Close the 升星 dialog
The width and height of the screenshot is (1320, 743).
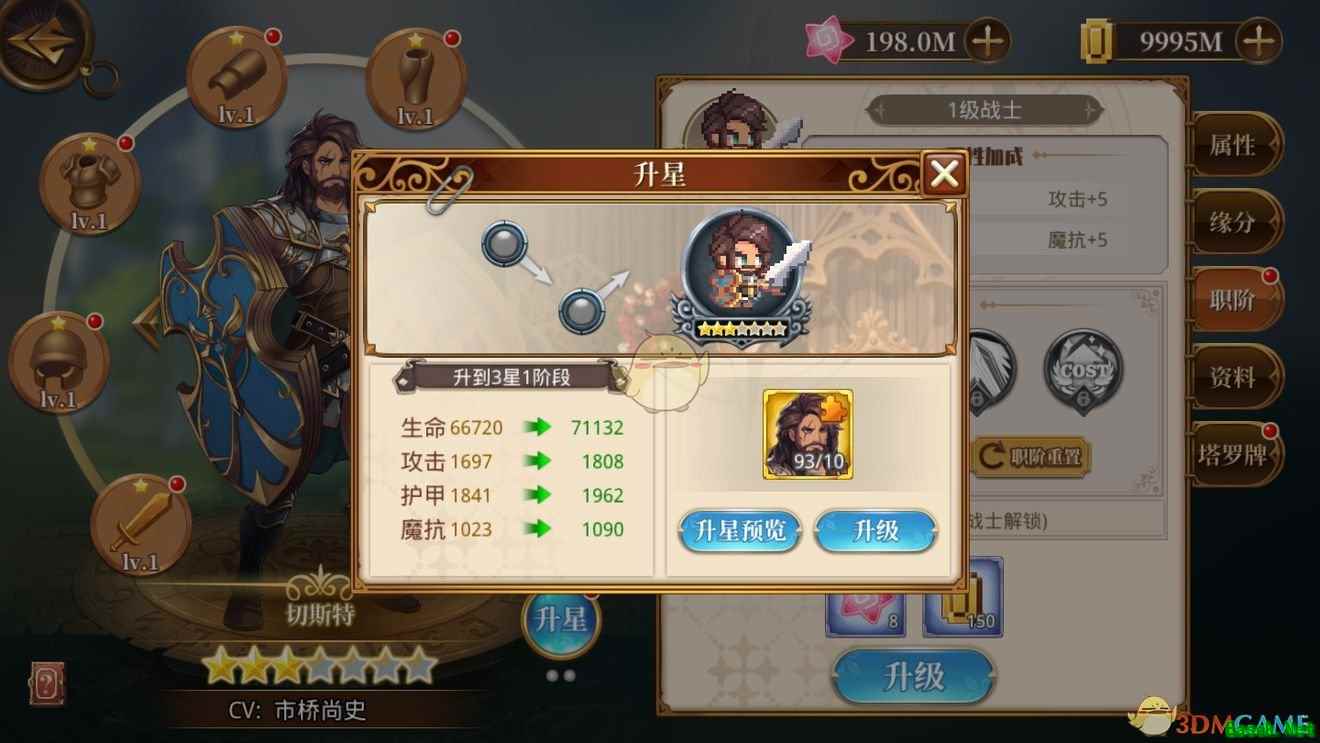(944, 174)
